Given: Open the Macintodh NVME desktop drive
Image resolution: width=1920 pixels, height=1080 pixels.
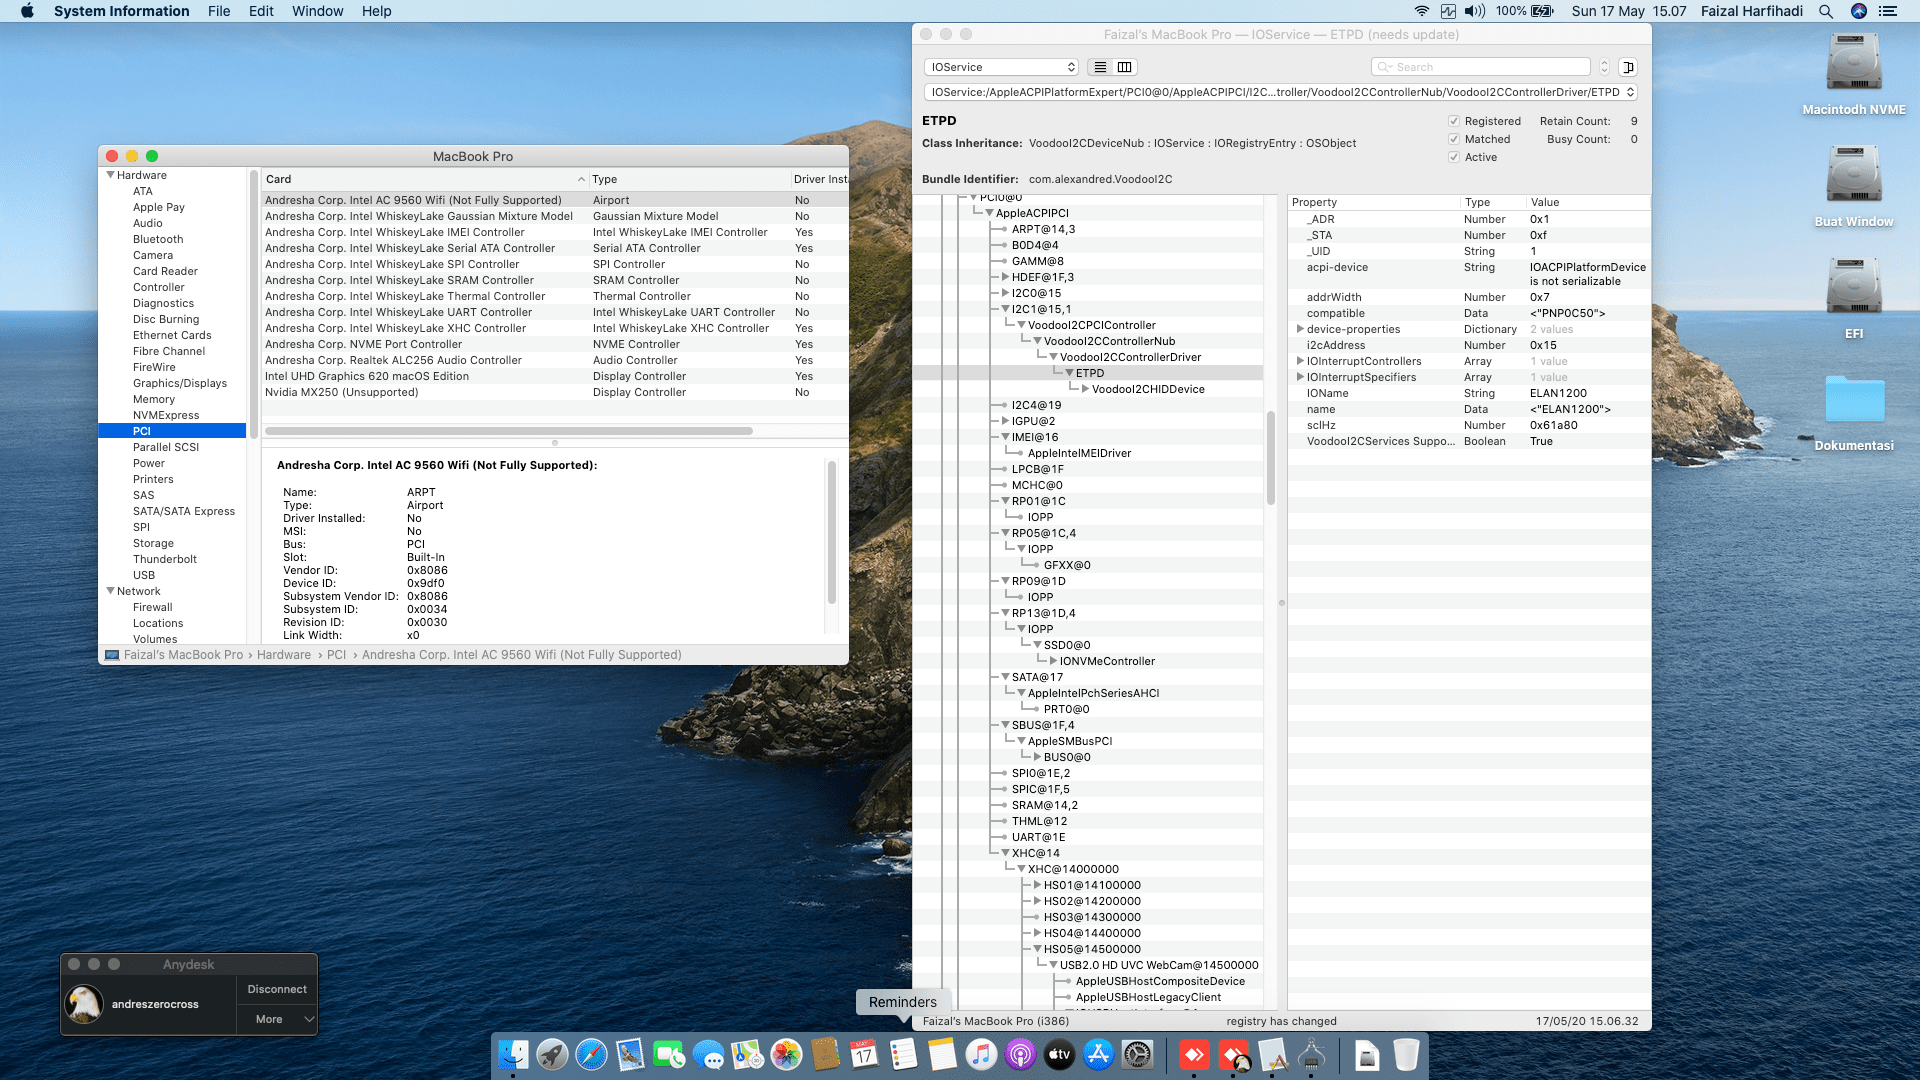Looking at the screenshot, I should 1854,74.
